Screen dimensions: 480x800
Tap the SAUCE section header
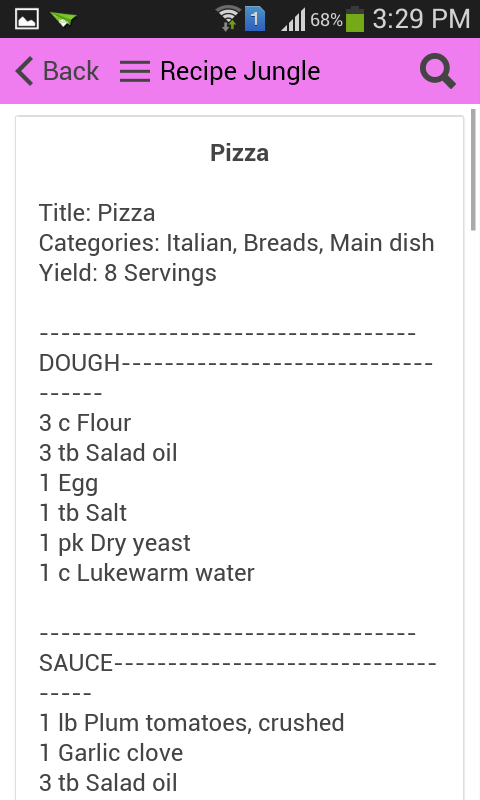coord(76,663)
